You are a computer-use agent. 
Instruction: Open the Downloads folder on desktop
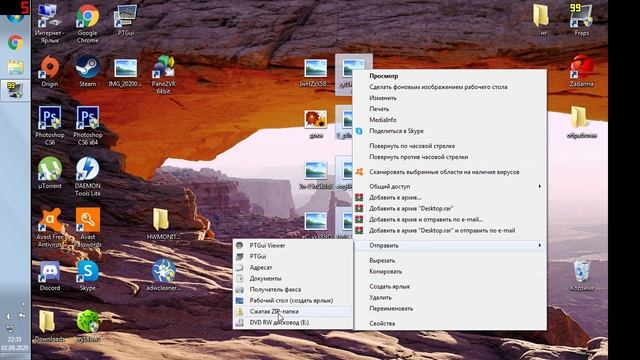[x=49, y=326]
